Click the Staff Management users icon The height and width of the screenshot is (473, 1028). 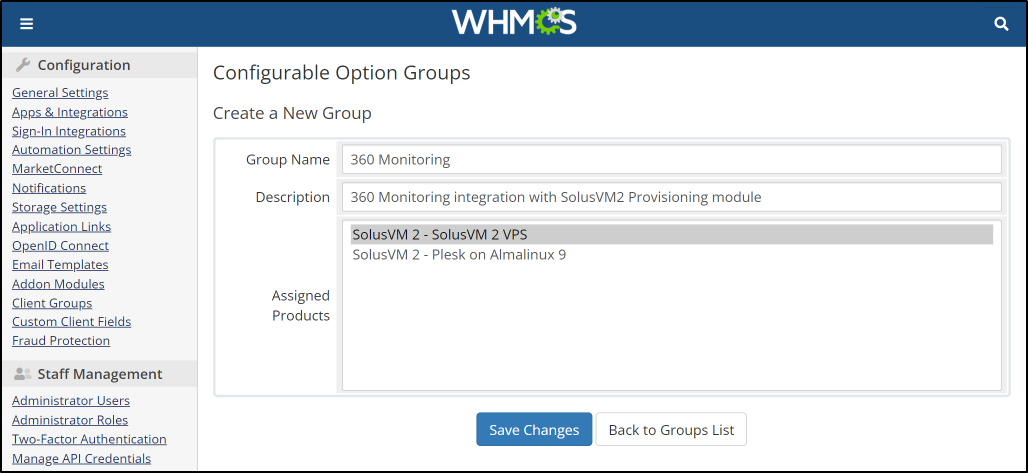(23, 374)
